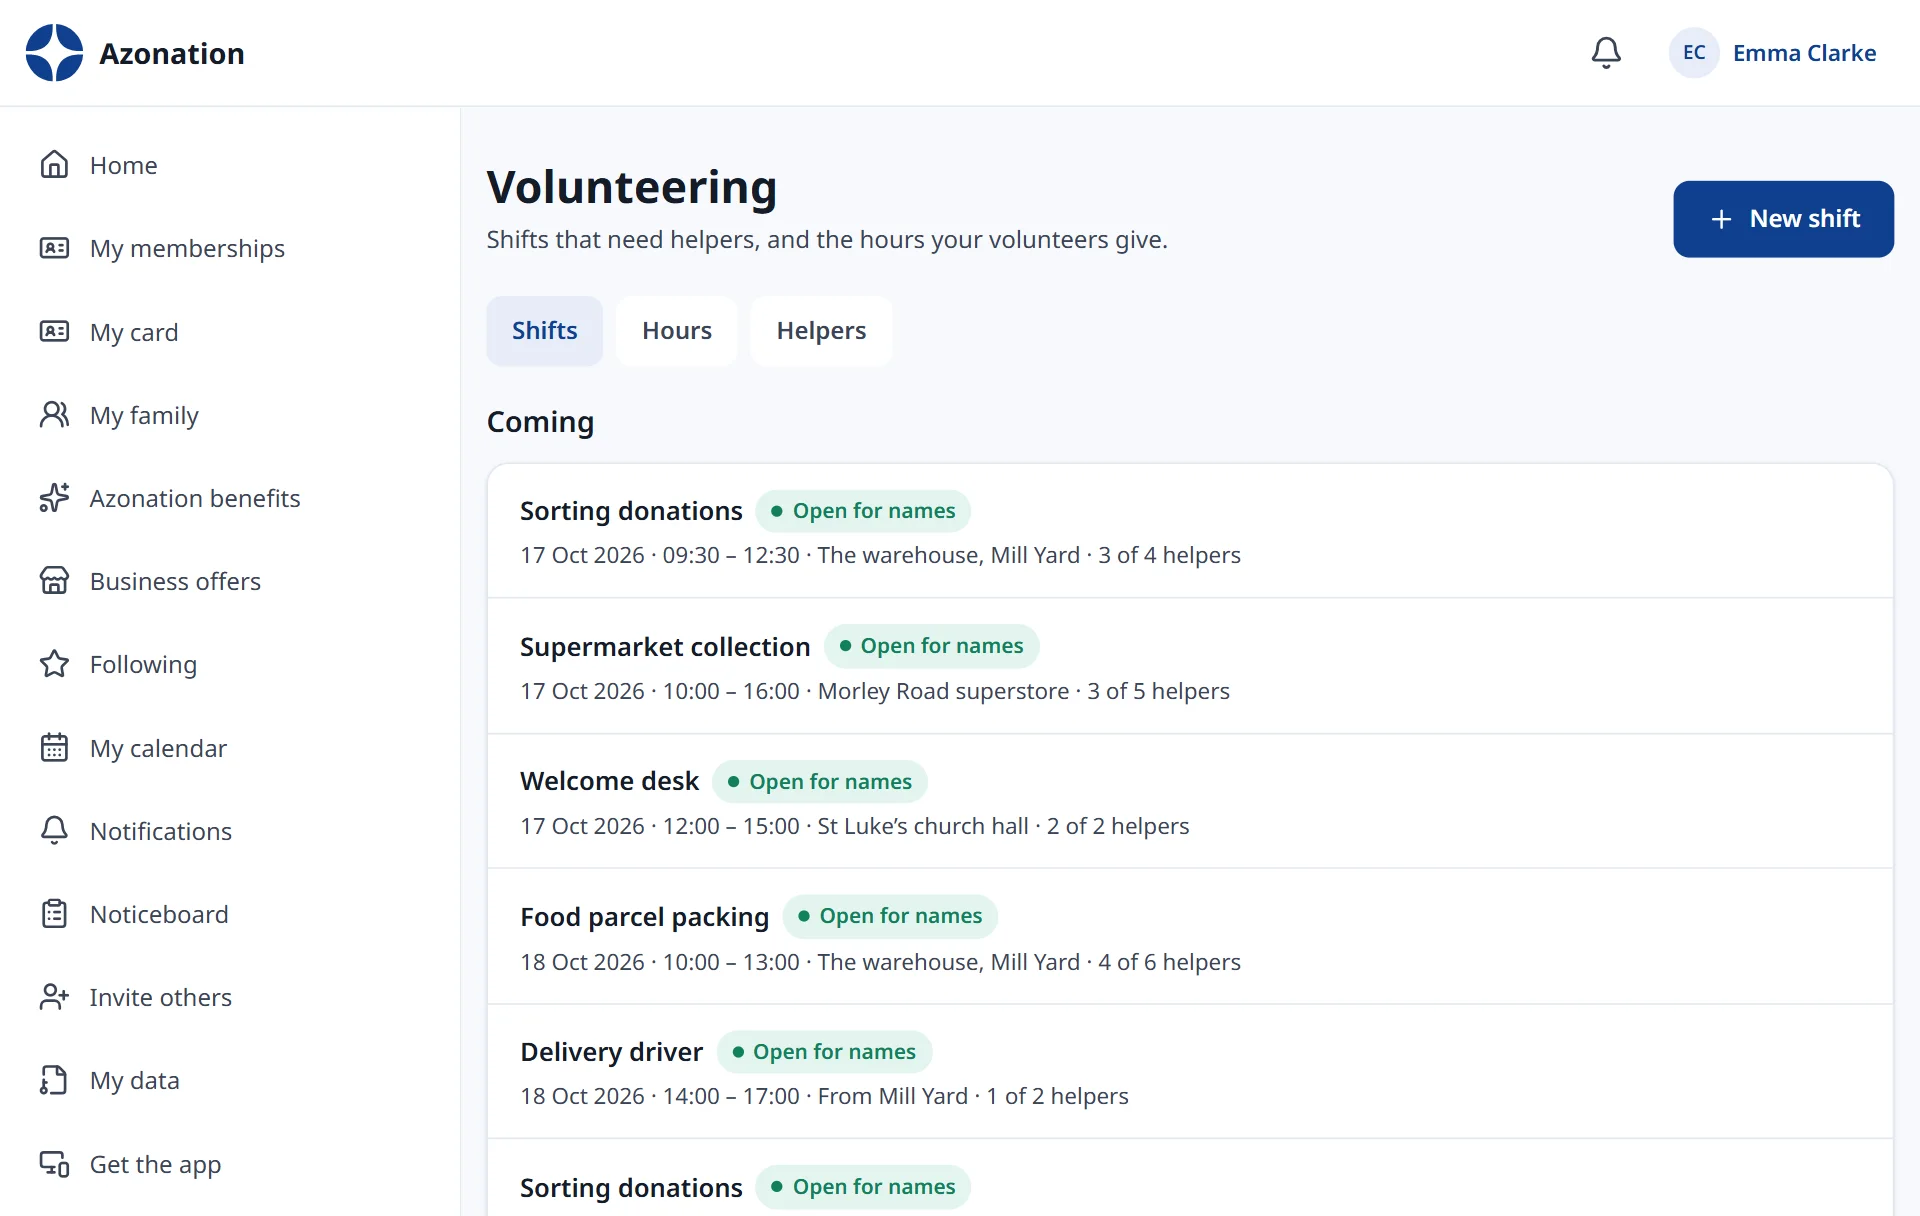Click the Home house icon
This screenshot has height=1216, width=1920.
pyautogui.click(x=54, y=164)
